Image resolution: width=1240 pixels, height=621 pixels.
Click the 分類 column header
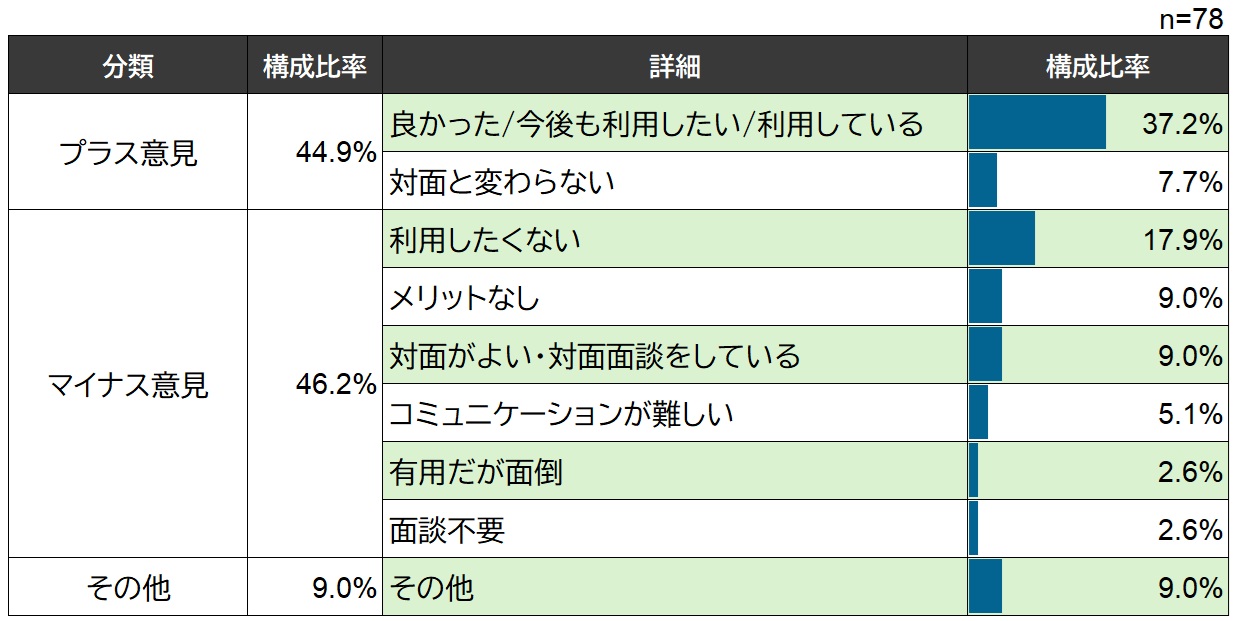coord(128,66)
